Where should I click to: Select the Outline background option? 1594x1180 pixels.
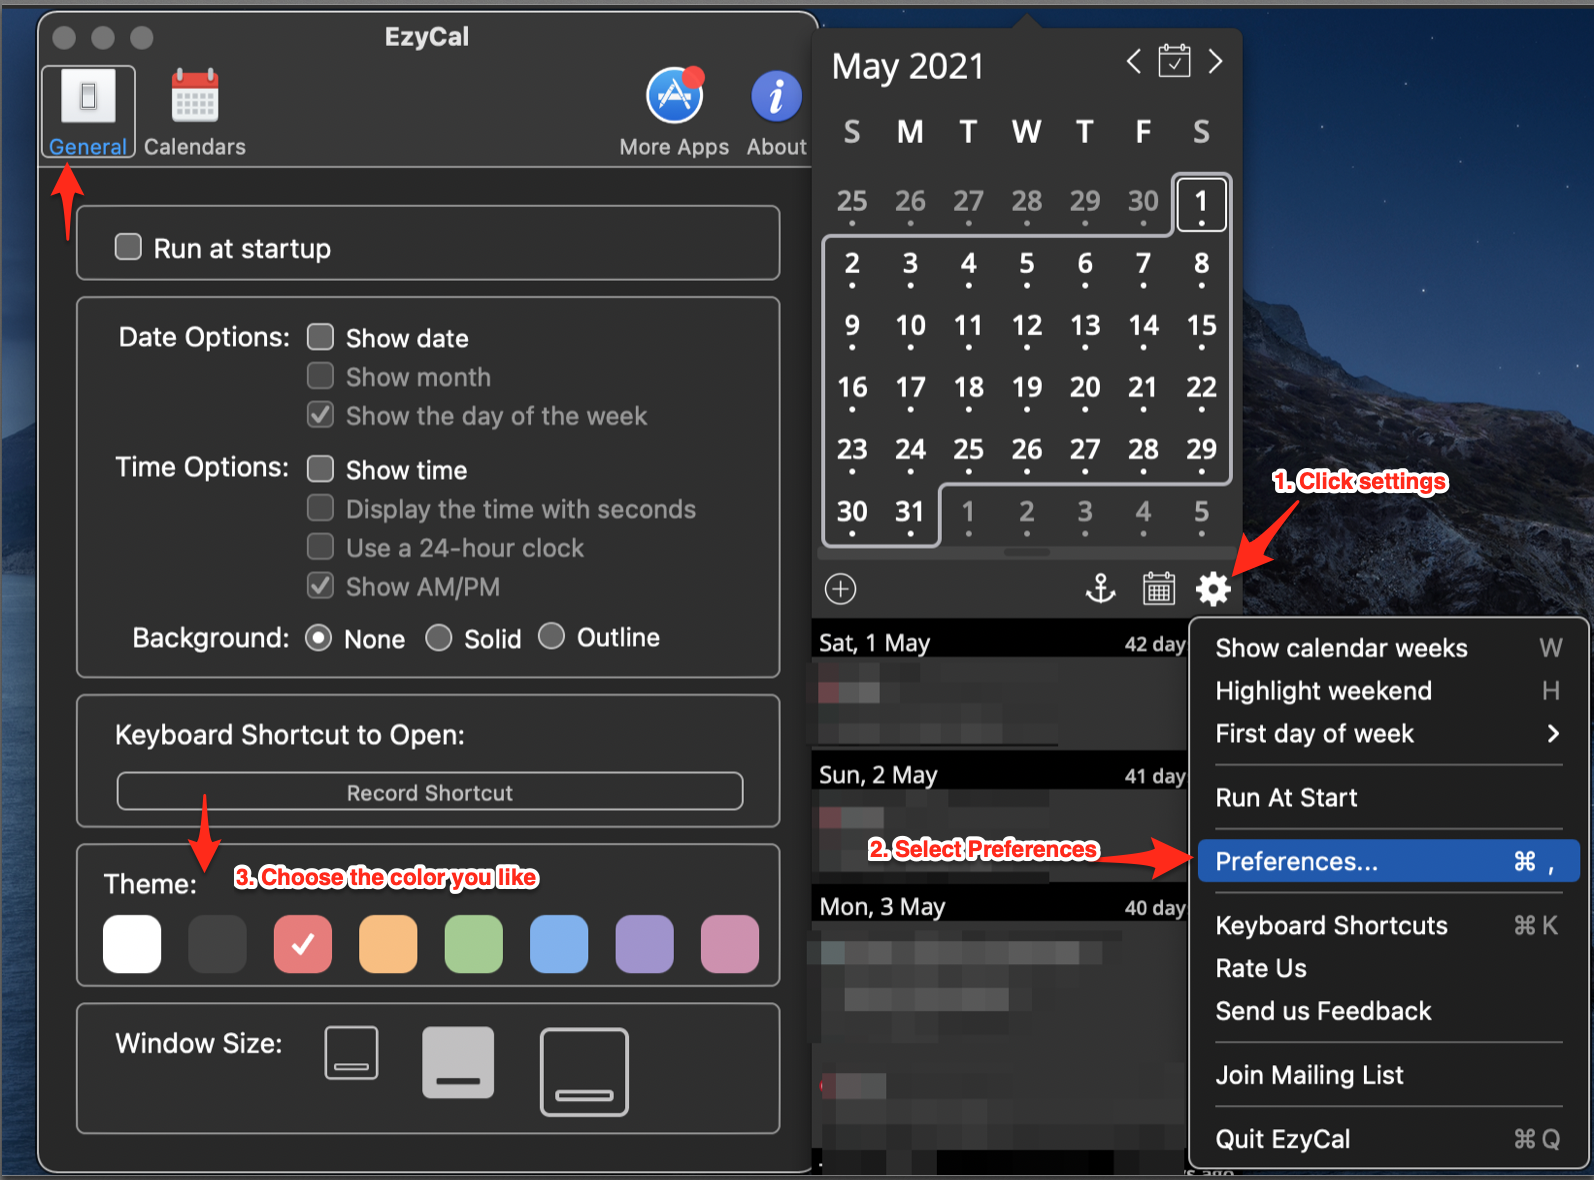point(552,637)
